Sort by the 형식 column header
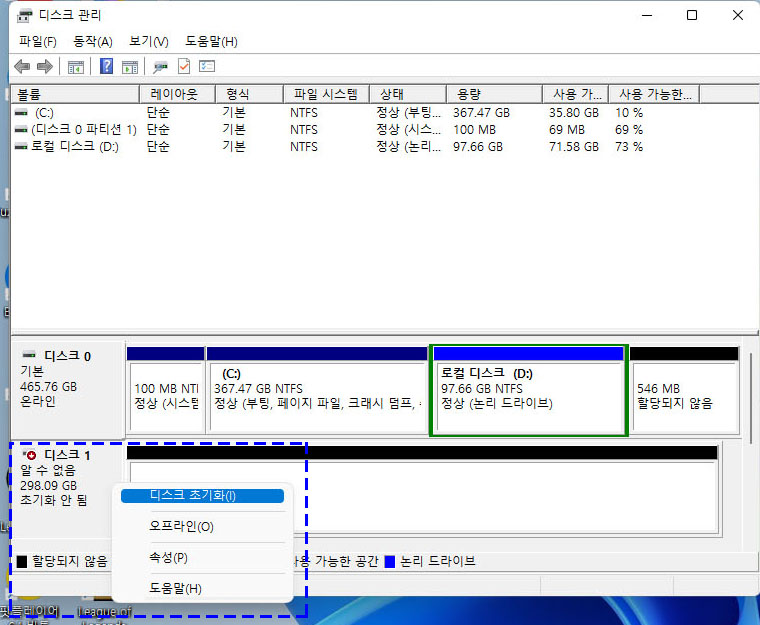 coord(249,94)
